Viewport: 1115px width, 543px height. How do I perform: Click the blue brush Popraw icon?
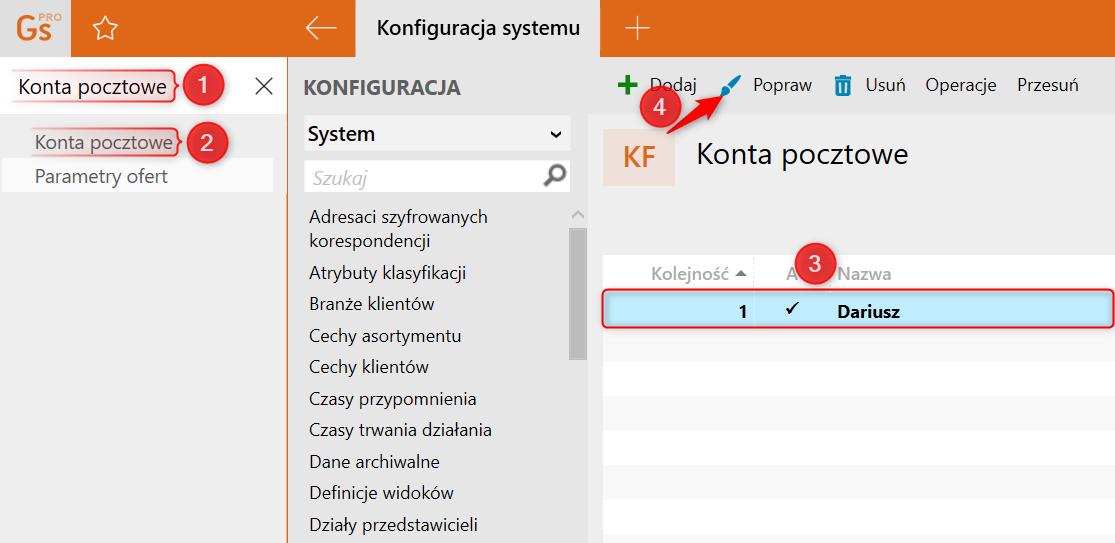[x=730, y=86]
